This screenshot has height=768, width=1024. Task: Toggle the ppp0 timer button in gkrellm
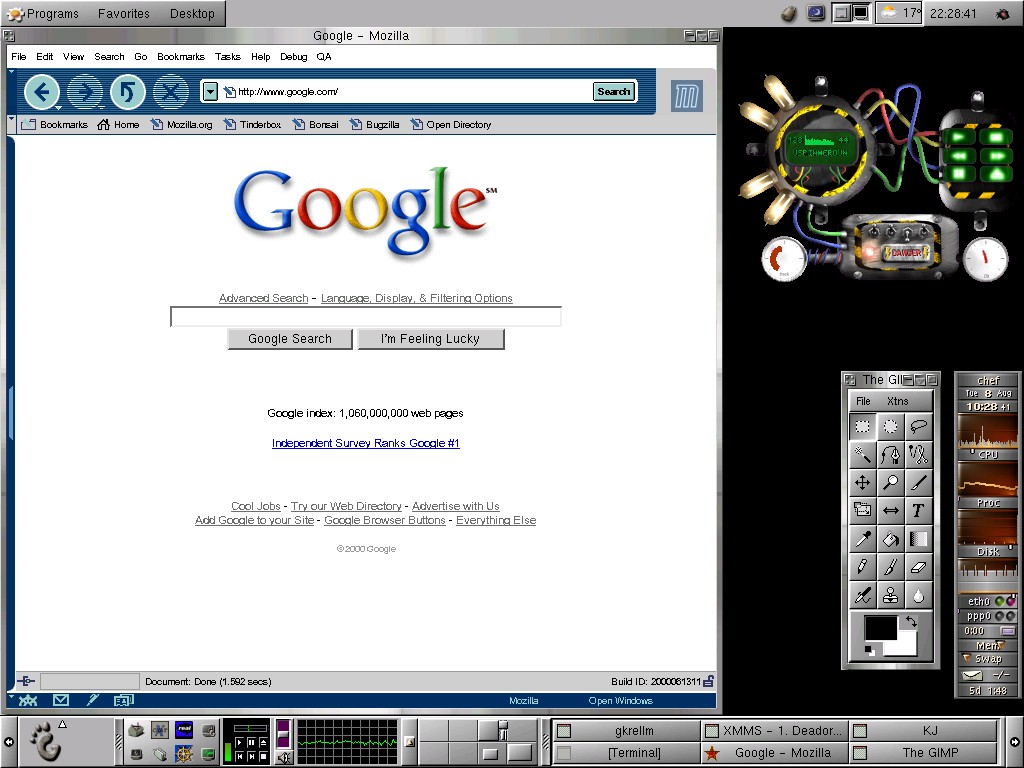pyautogui.click(x=1008, y=631)
